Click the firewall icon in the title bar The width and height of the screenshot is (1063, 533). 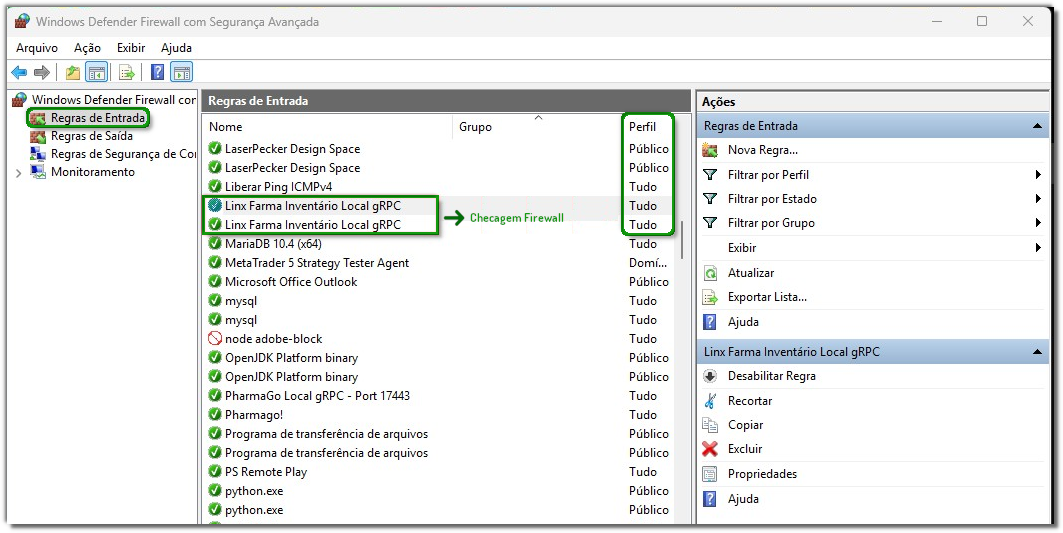[x=22, y=21]
